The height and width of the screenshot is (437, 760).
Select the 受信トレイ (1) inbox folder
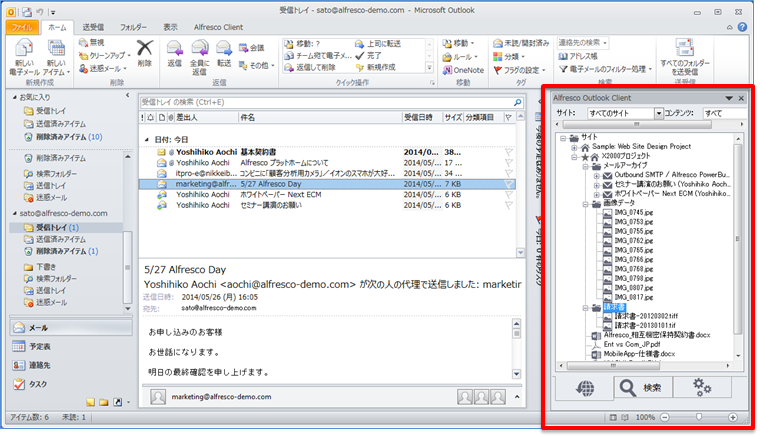[x=66, y=227]
